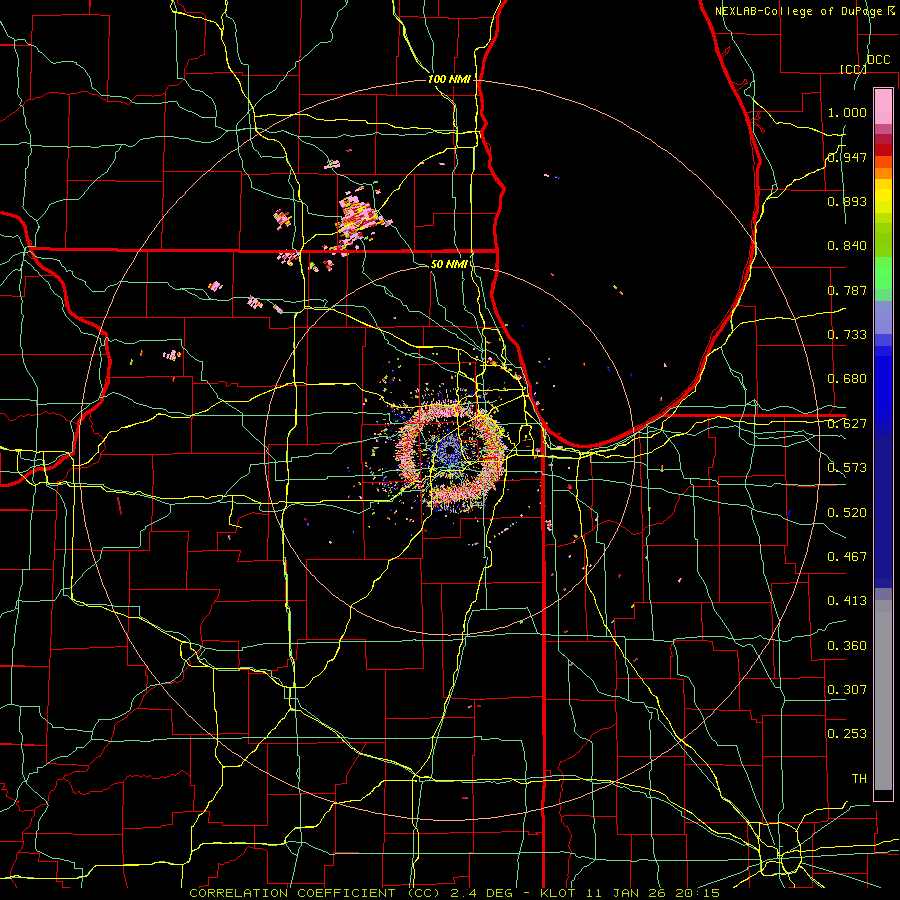The image size is (900, 900).
Task: Pick the pink swatch atop the color bar
Action: tap(883, 106)
